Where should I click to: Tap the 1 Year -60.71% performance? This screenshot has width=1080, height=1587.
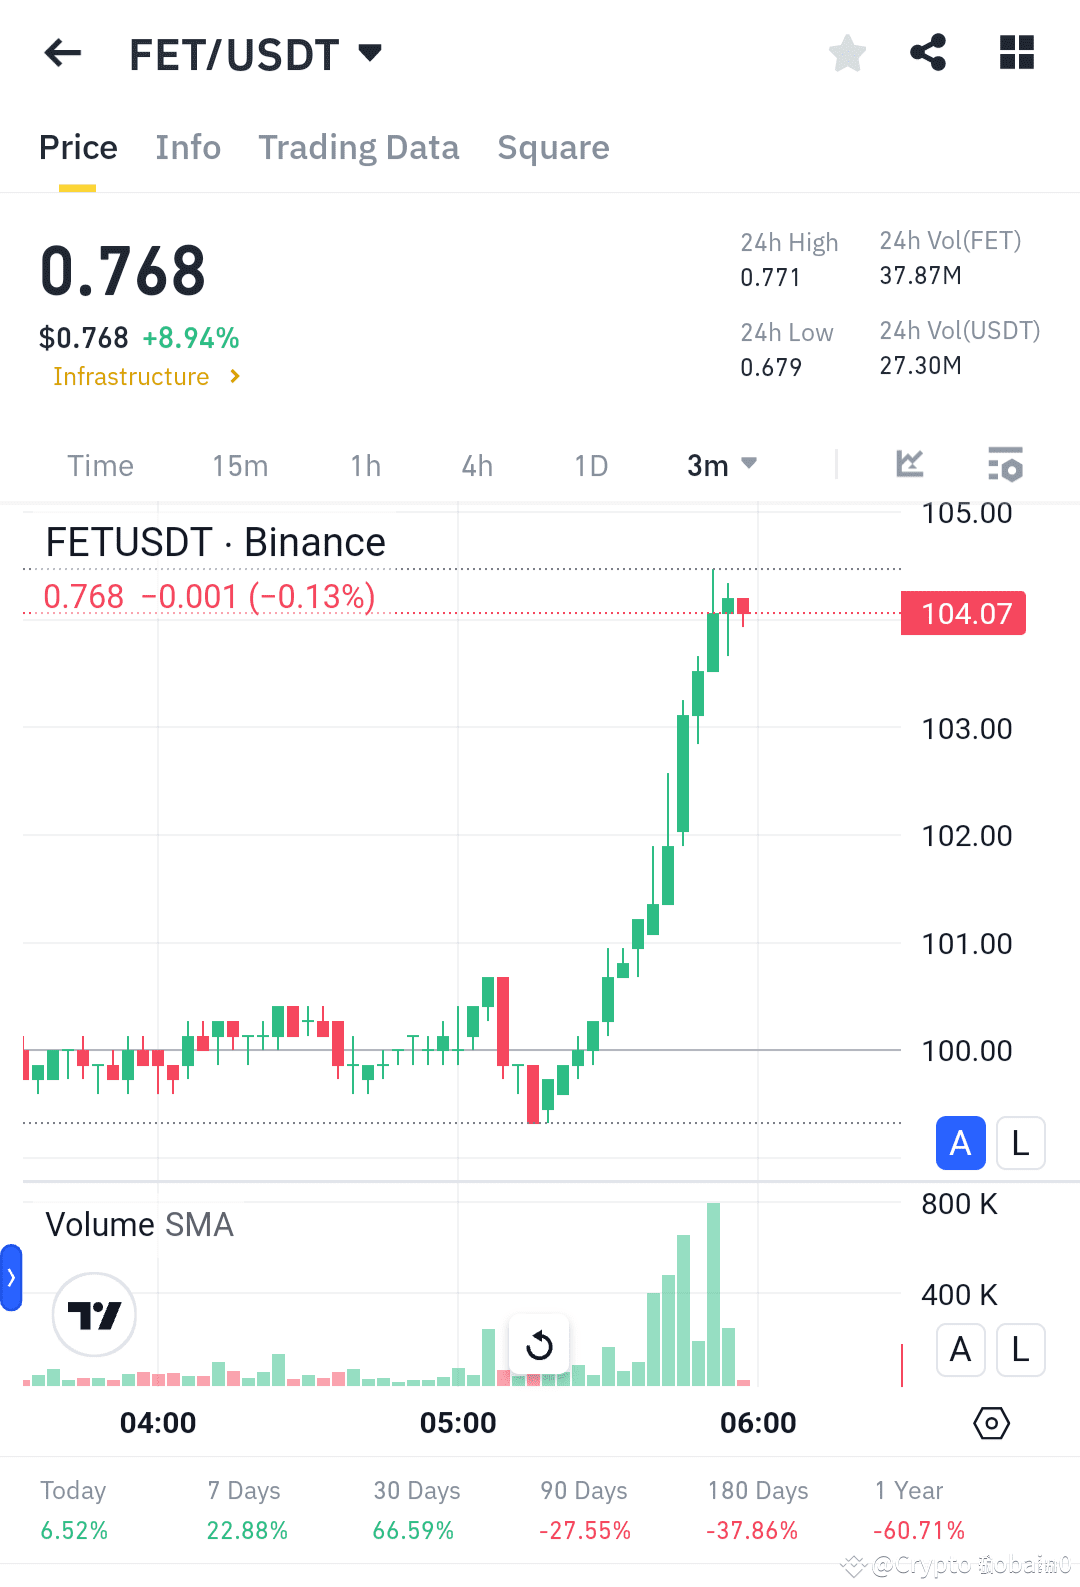coord(919,1511)
